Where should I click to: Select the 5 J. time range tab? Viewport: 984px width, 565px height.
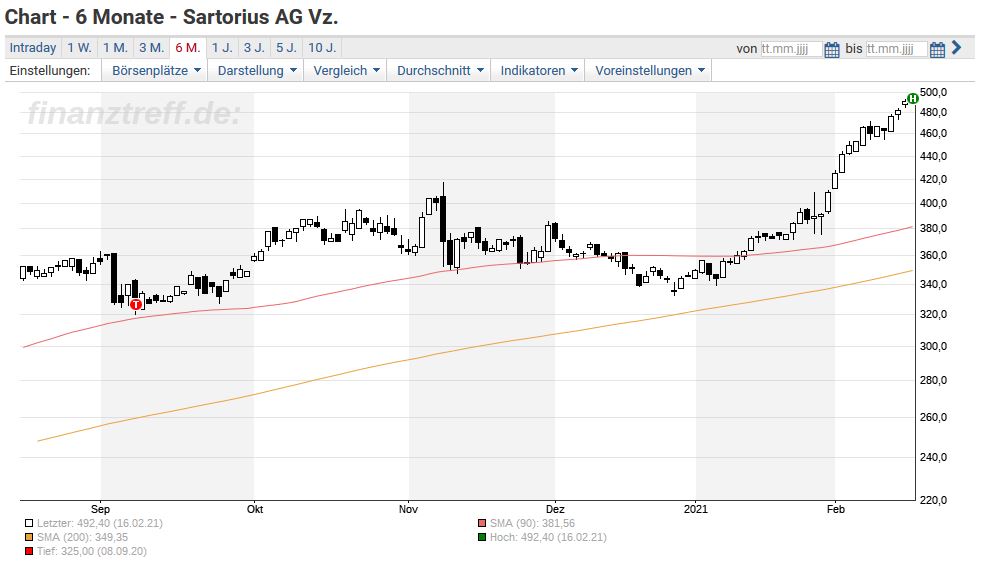click(x=286, y=48)
